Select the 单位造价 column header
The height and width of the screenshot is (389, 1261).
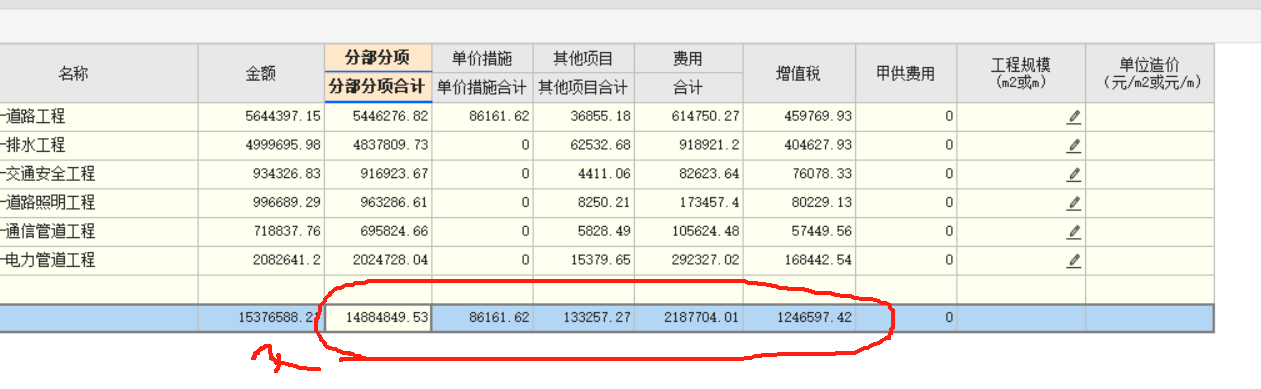[x=1150, y=73]
